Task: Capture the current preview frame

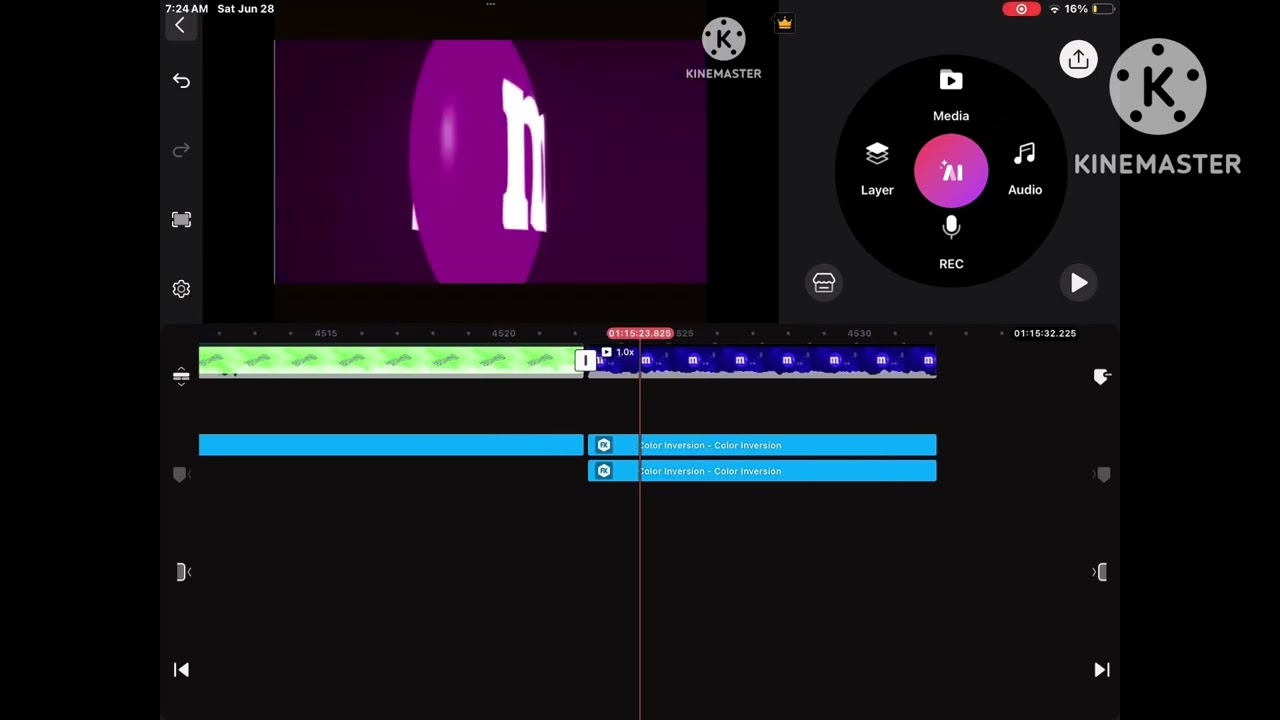Action: tap(181, 220)
